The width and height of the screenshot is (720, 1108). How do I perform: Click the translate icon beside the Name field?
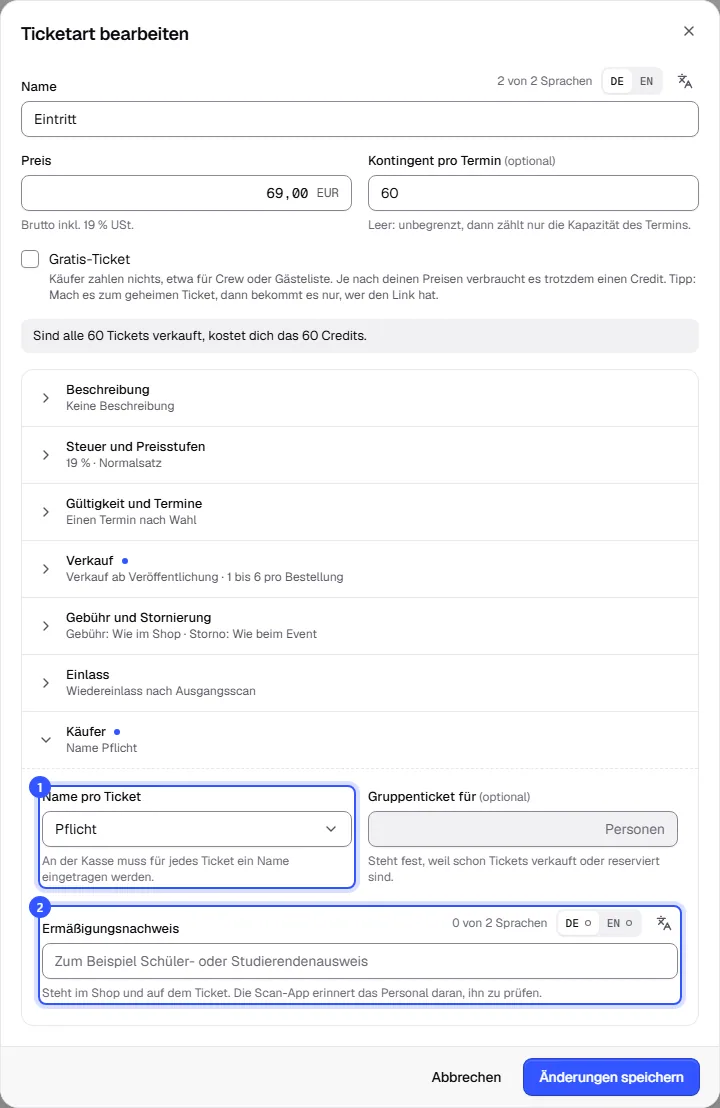pyautogui.click(x=684, y=81)
